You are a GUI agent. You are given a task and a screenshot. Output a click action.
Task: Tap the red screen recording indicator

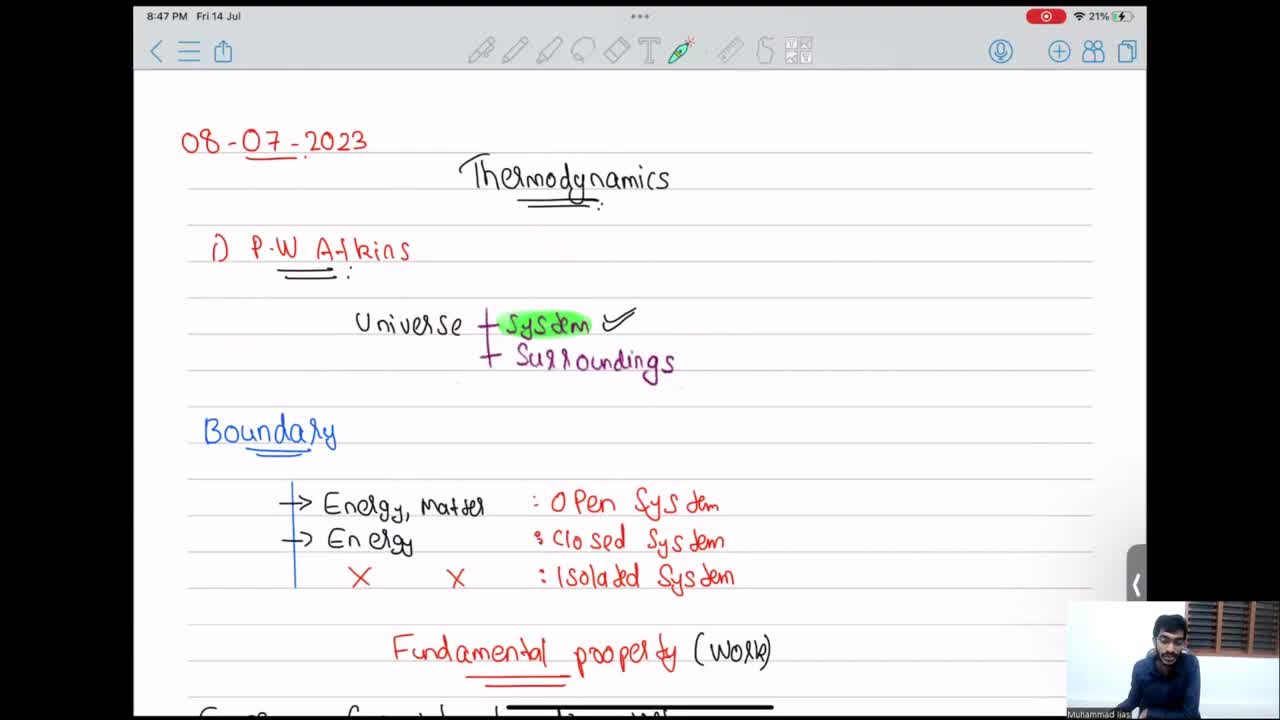pos(1046,16)
